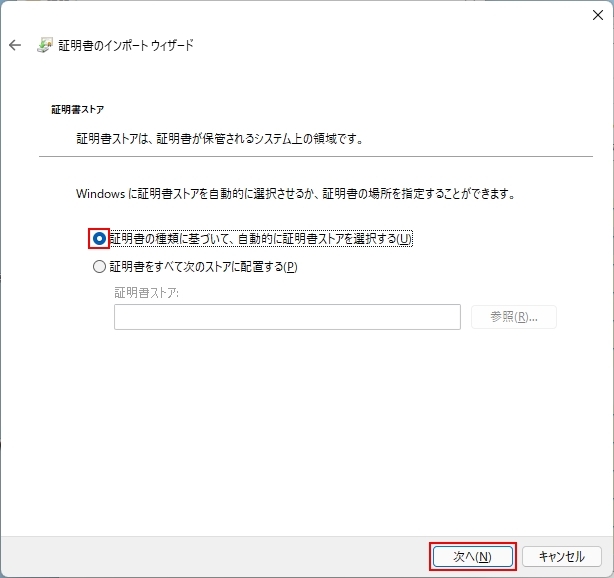Viewport: 614px width, 578px height.
Task: Click the certificate import wizard icon
Action: 45,46
